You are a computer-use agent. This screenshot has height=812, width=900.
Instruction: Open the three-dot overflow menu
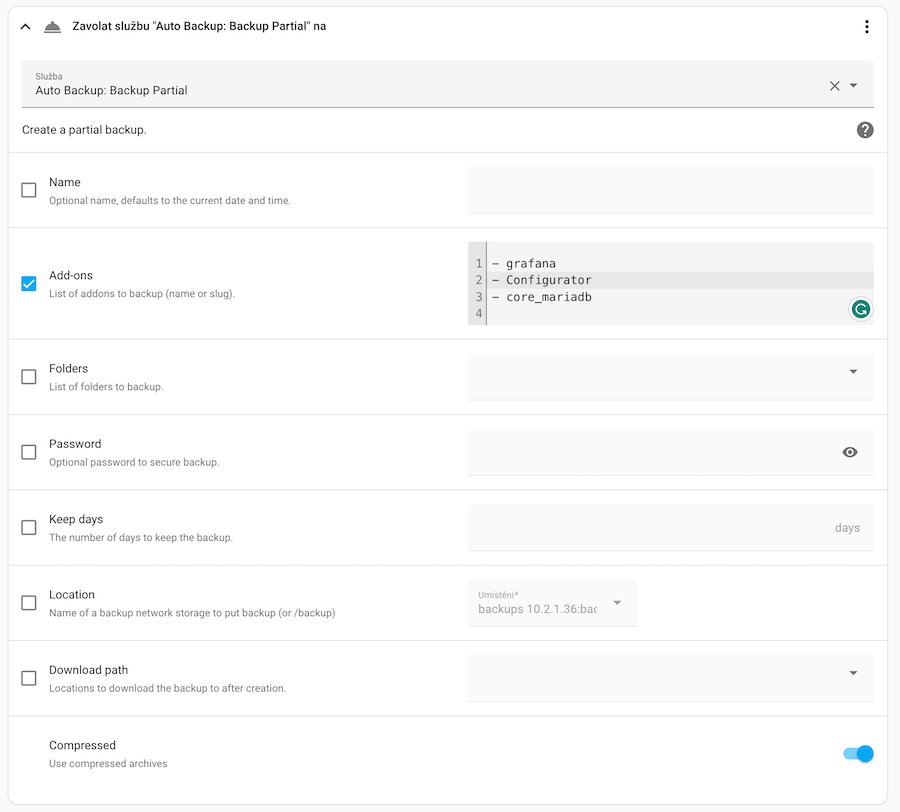[866, 26]
